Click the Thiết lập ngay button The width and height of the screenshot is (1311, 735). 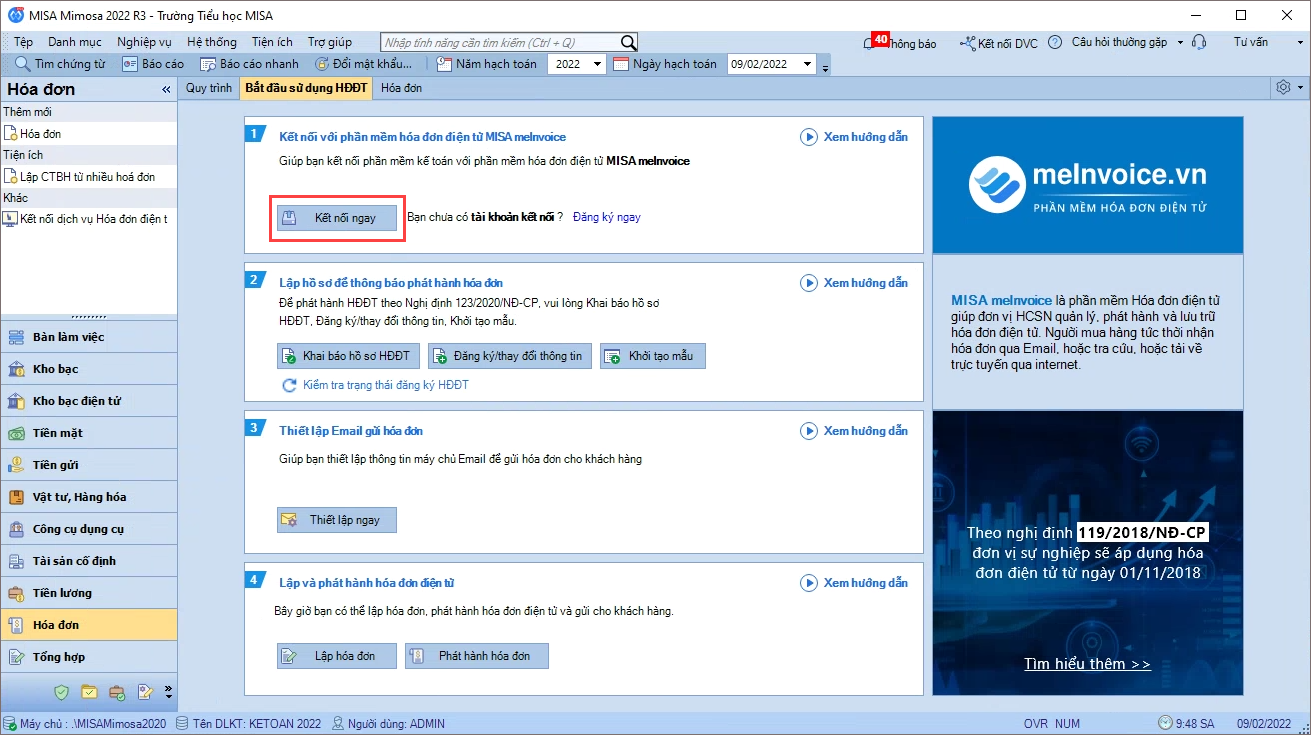tap(336, 520)
